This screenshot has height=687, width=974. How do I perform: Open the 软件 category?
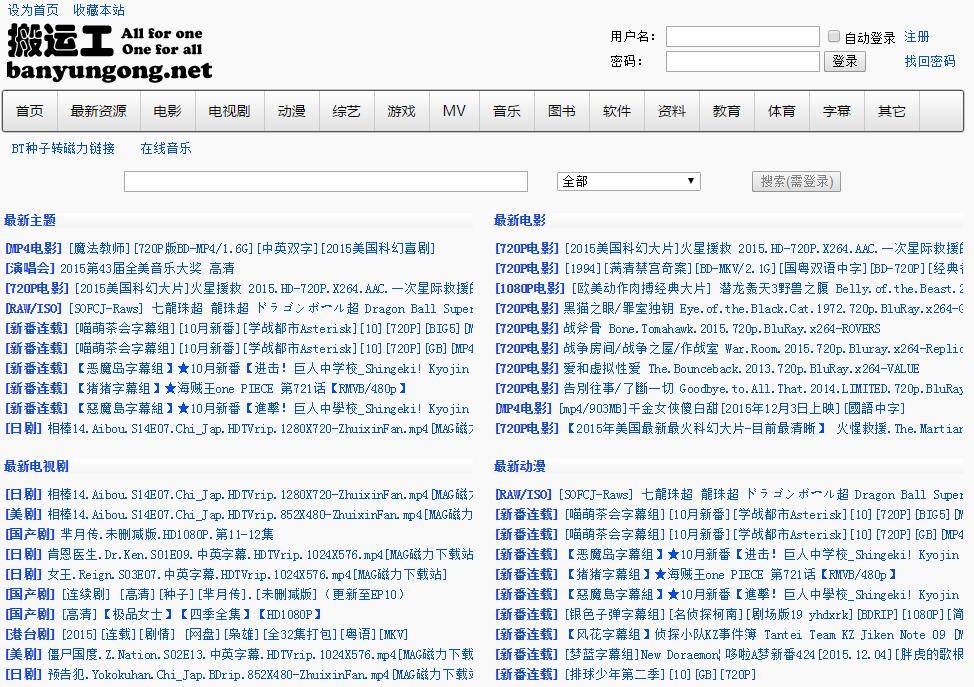(617, 111)
